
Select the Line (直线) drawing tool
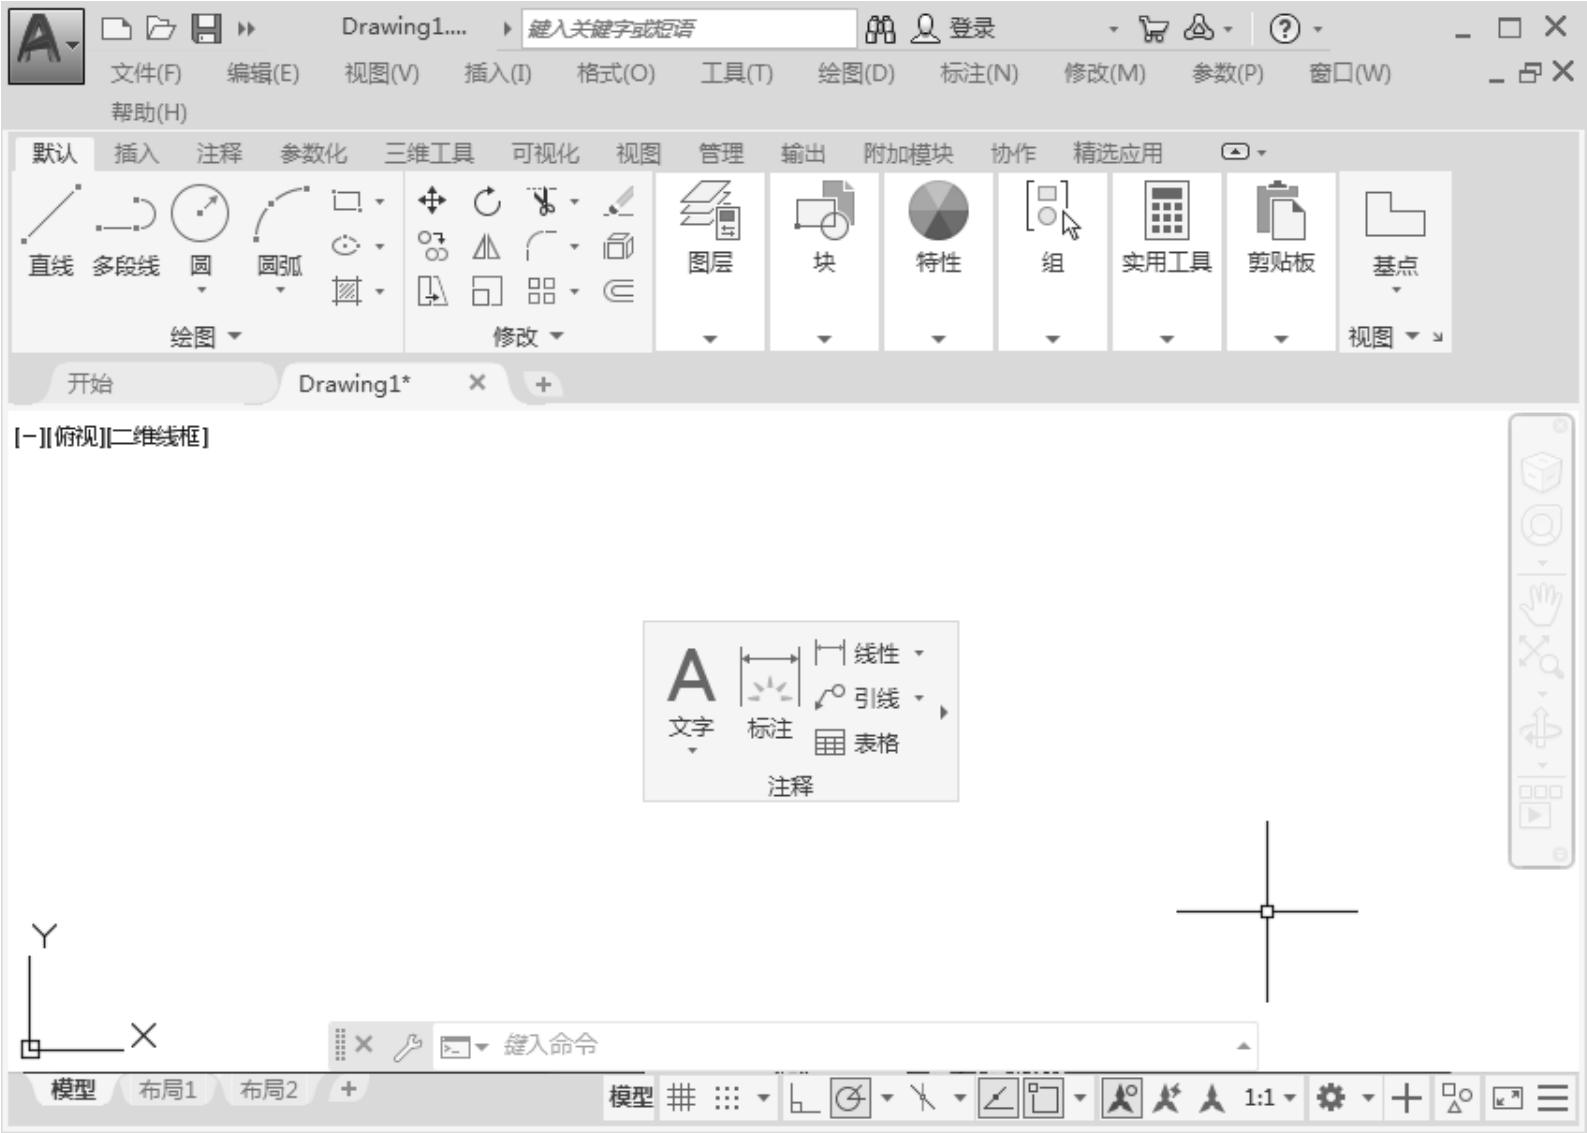(x=50, y=214)
